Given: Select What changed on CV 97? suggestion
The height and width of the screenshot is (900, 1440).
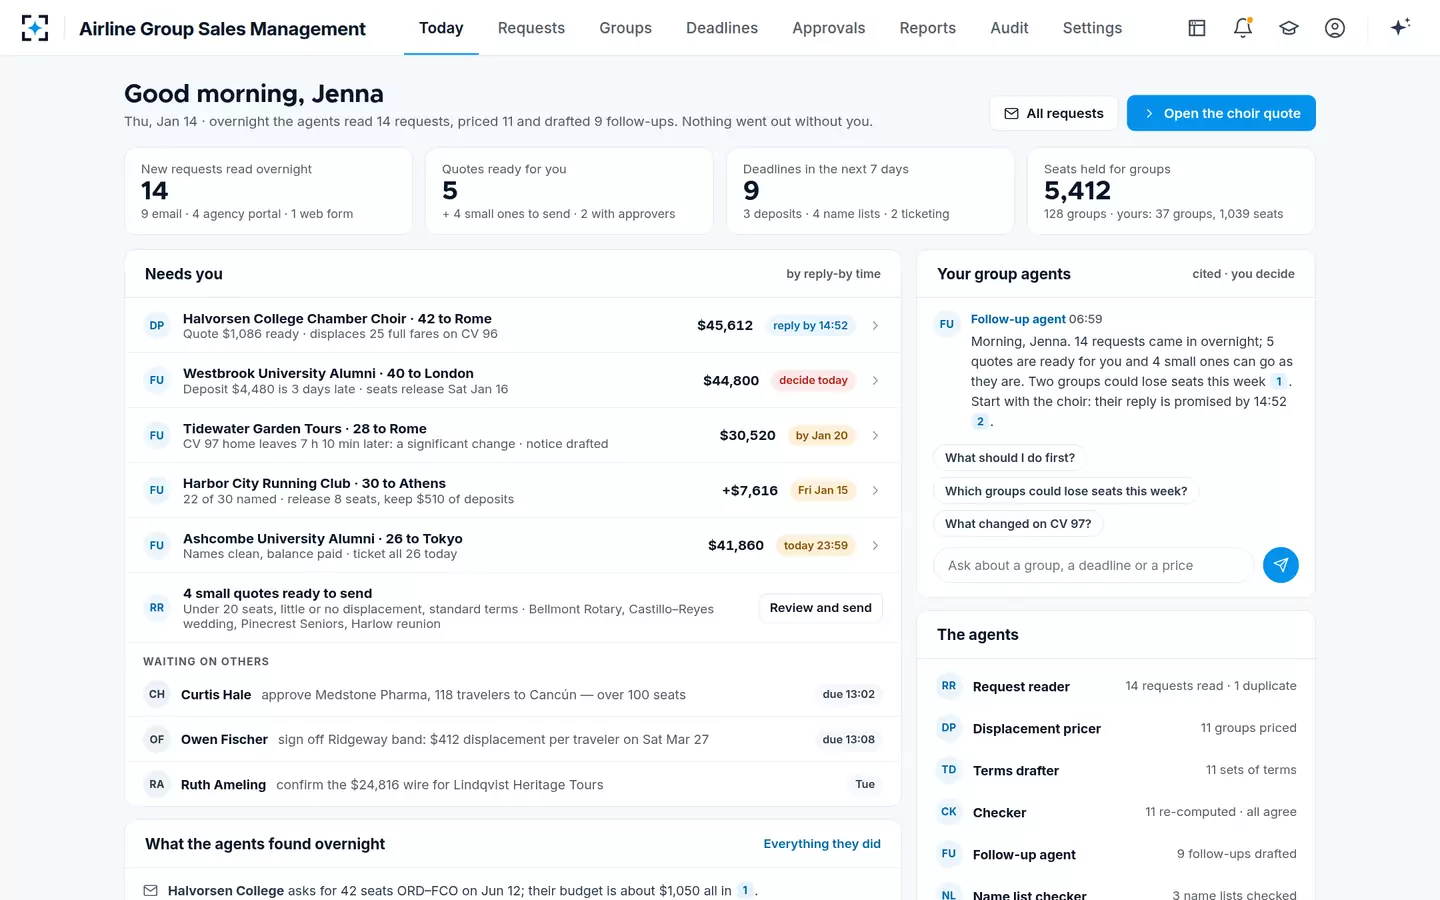Looking at the screenshot, I should point(1018,524).
